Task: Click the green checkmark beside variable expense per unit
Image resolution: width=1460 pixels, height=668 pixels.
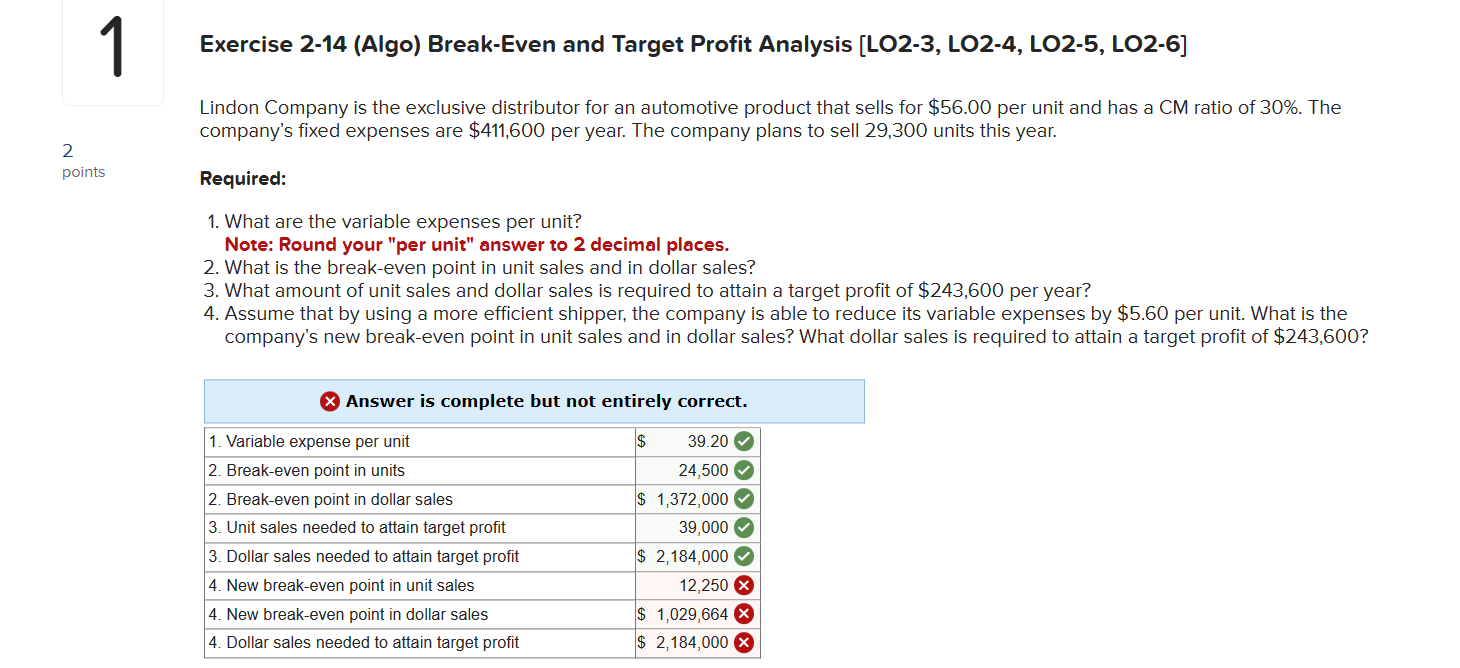Action: click(x=744, y=441)
